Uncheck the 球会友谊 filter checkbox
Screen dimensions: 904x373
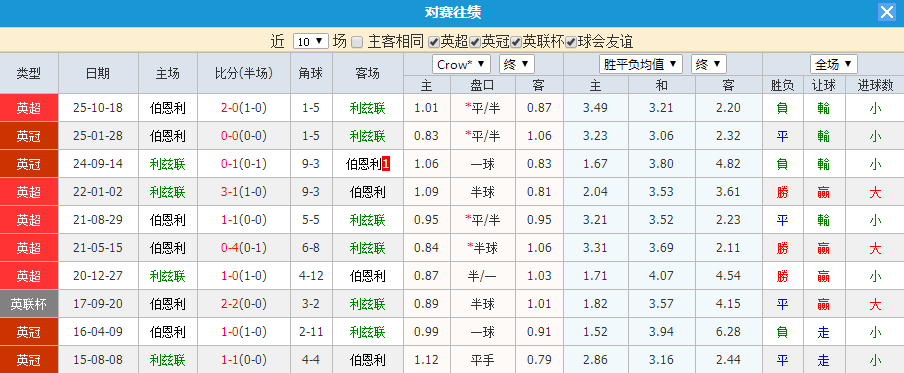click(x=571, y=42)
